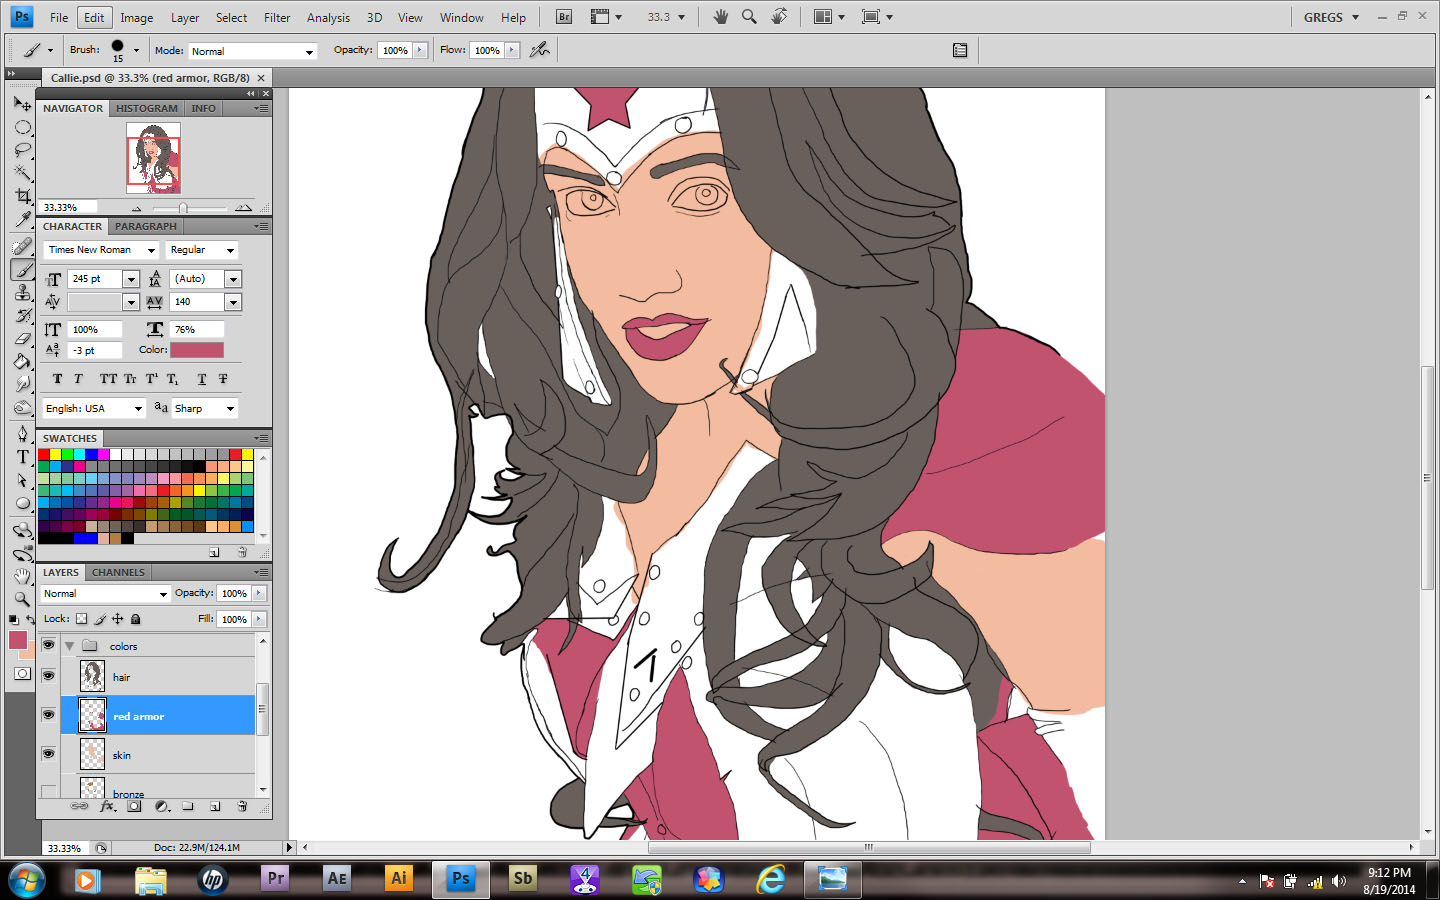Viewport: 1440px width, 900px height.
Task: Toggle airbrush mode in options bar
Action: point(540,50)
